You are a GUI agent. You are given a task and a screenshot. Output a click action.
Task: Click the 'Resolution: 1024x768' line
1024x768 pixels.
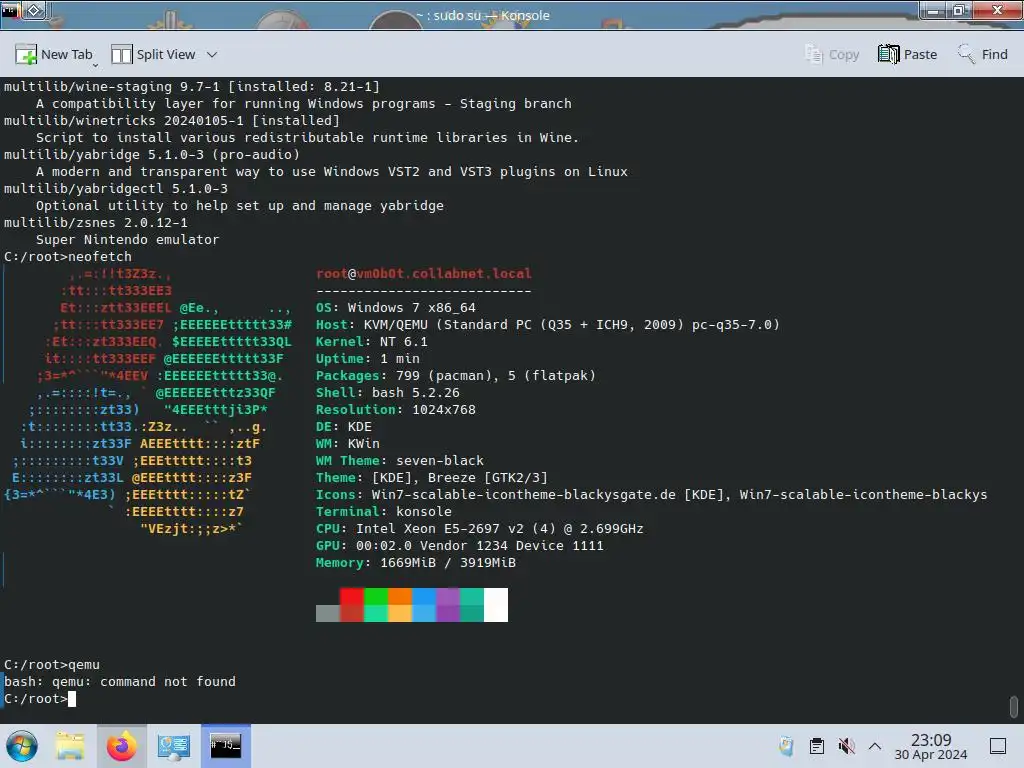tap(396, 409)
